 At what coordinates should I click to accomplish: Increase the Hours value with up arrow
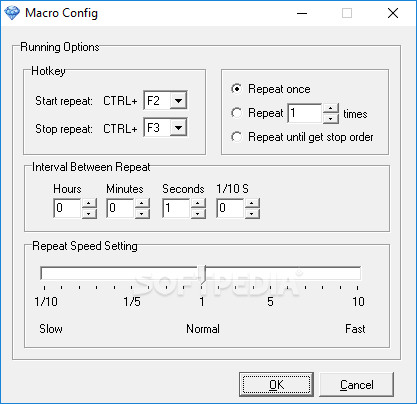click(89, 203)
